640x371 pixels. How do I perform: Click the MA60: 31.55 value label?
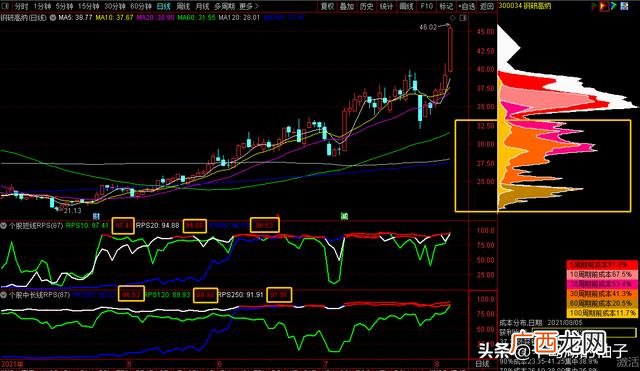coord(196,18)
